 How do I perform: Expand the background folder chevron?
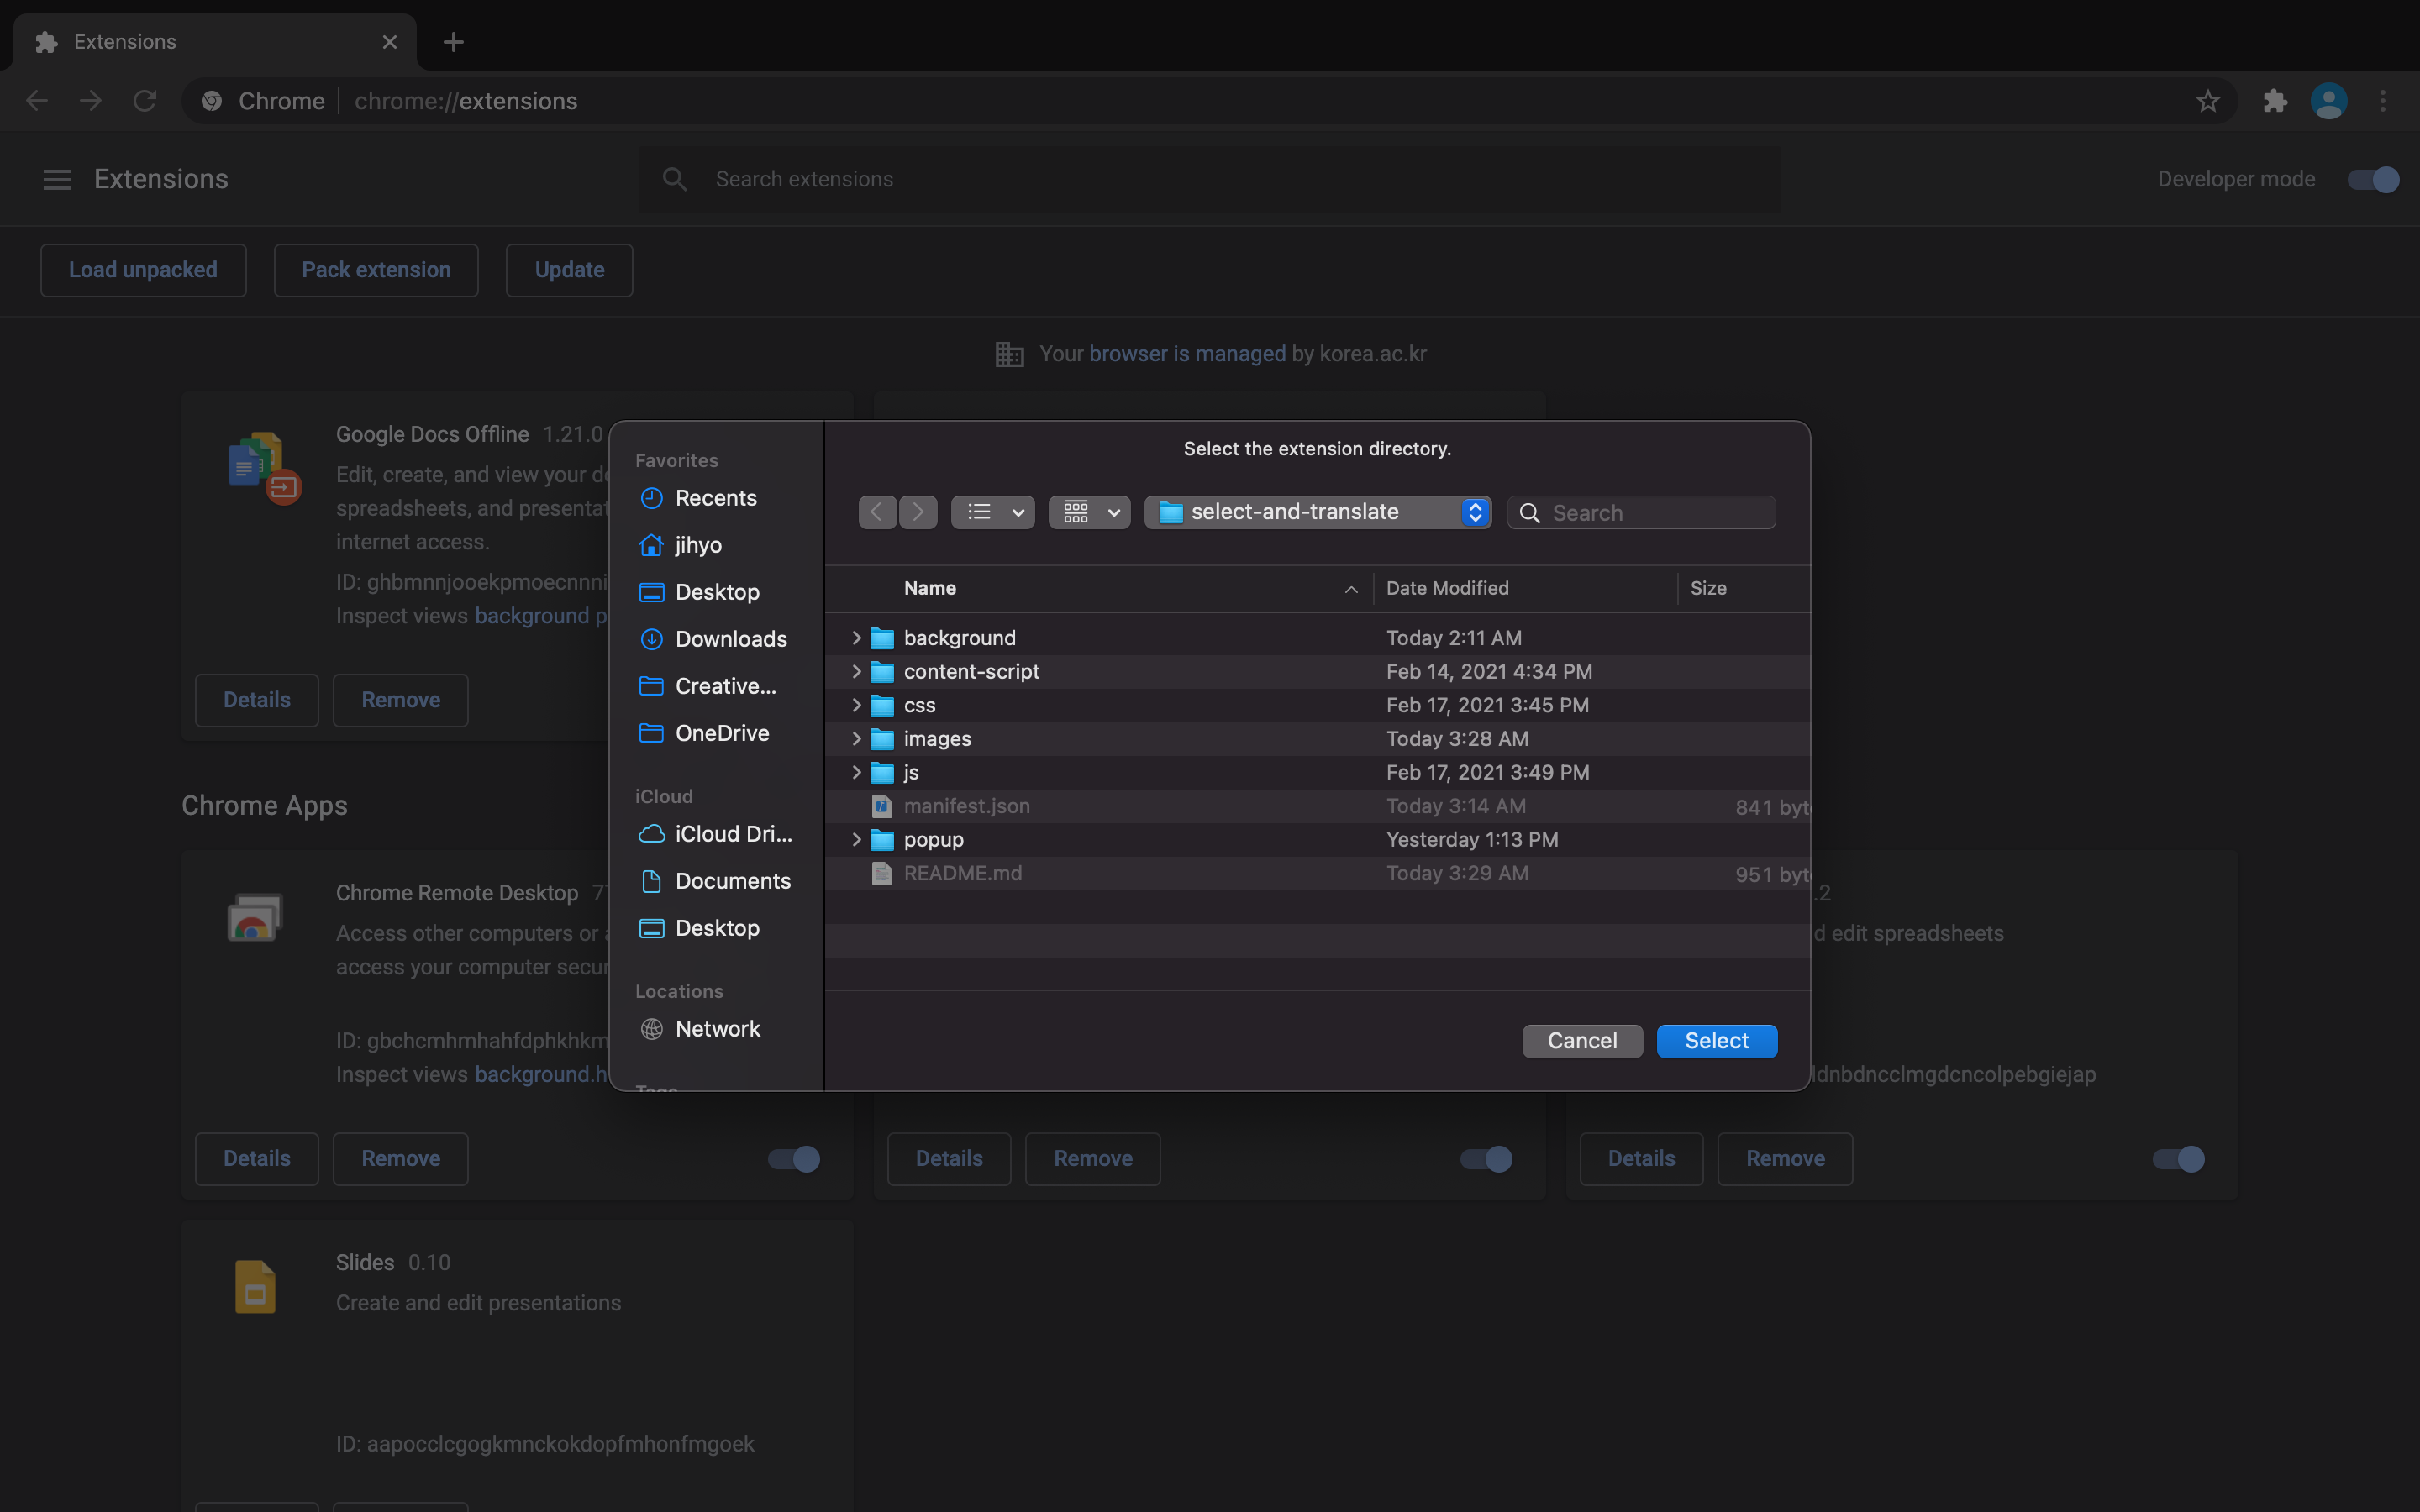(x=856, y=638)
